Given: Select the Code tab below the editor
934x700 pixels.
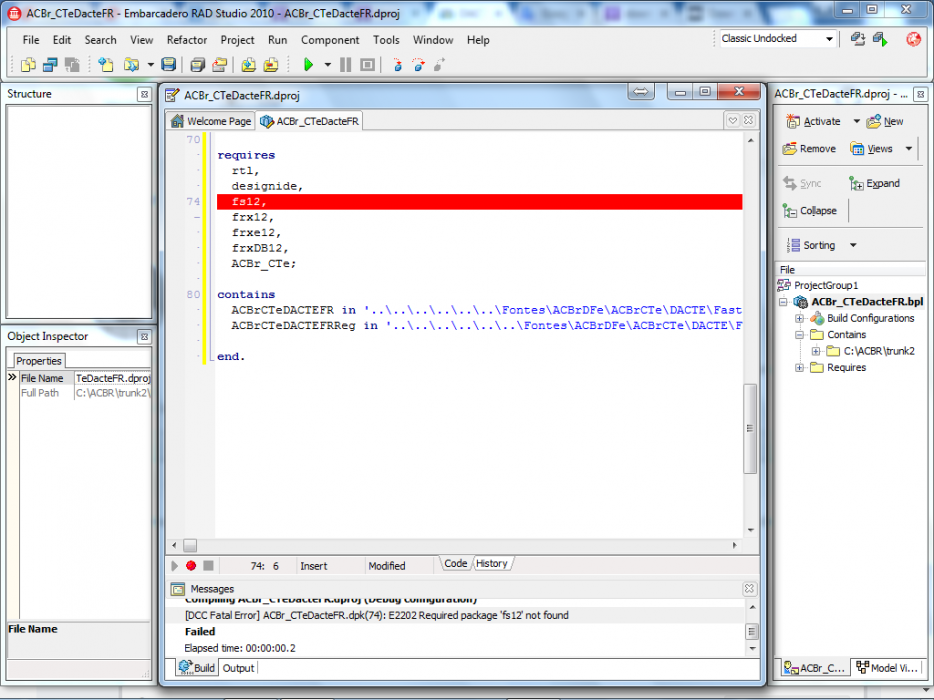Looking at the screenshot, I should (456, 564).
